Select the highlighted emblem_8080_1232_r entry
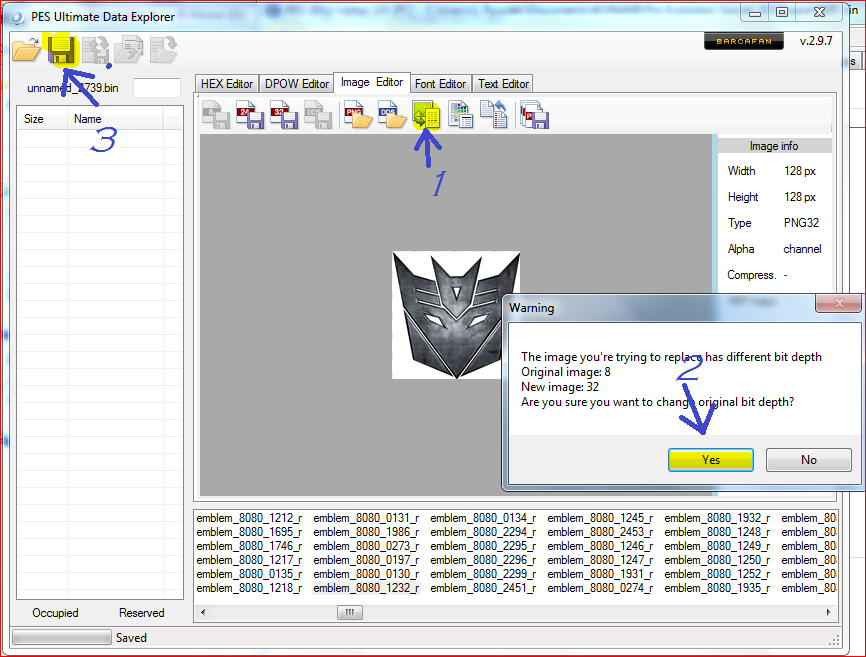This screenshot has width=866, height=657. [x=366, y=588]
